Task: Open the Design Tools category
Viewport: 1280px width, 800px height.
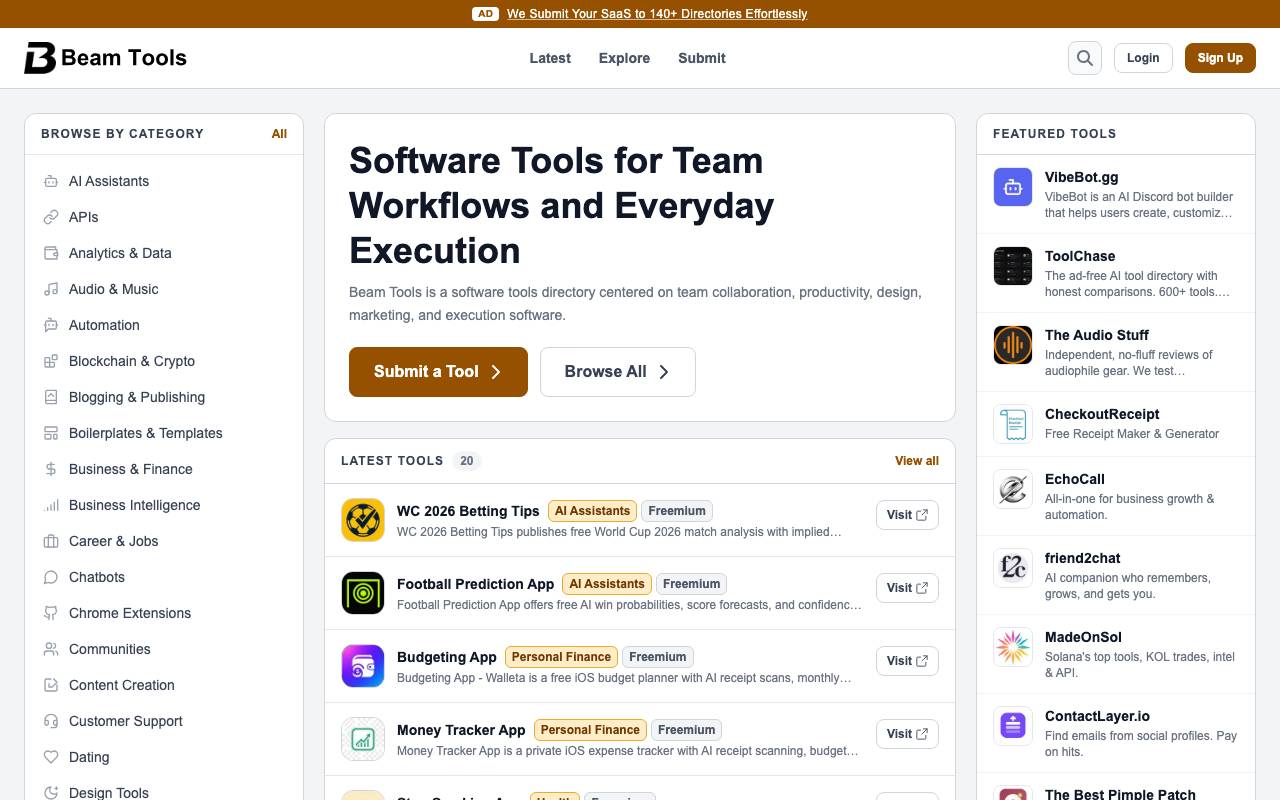Action: pos(109,793)
